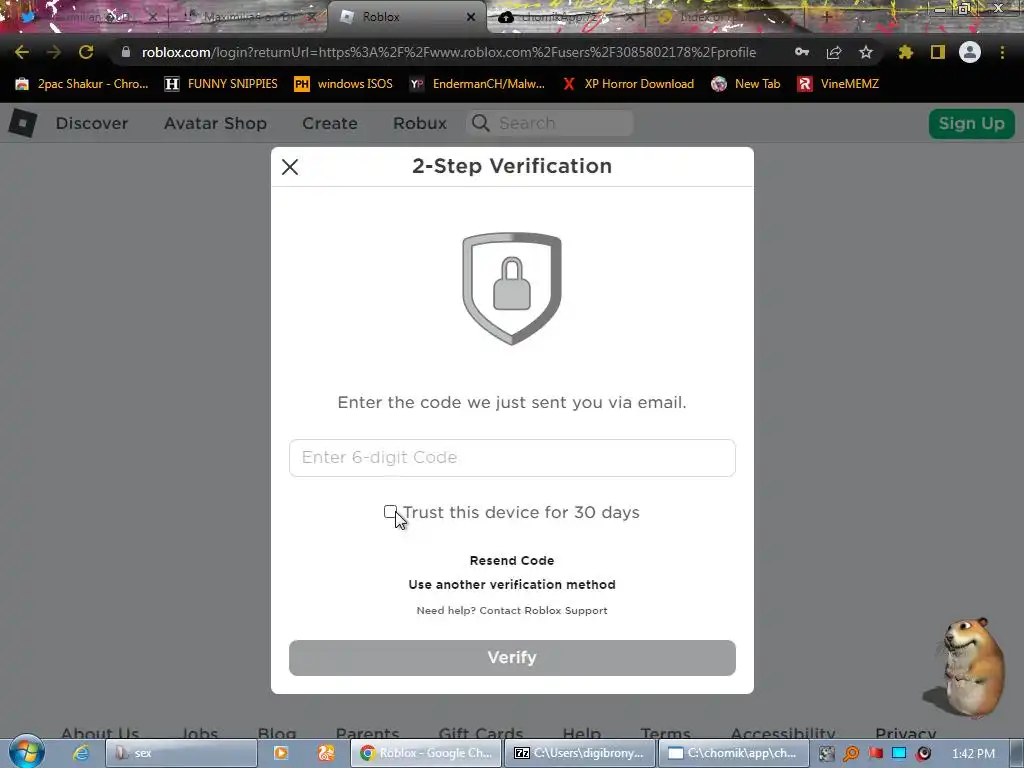
Task: Reload the page with the refresh icon
Action: (x=86, y=52)
